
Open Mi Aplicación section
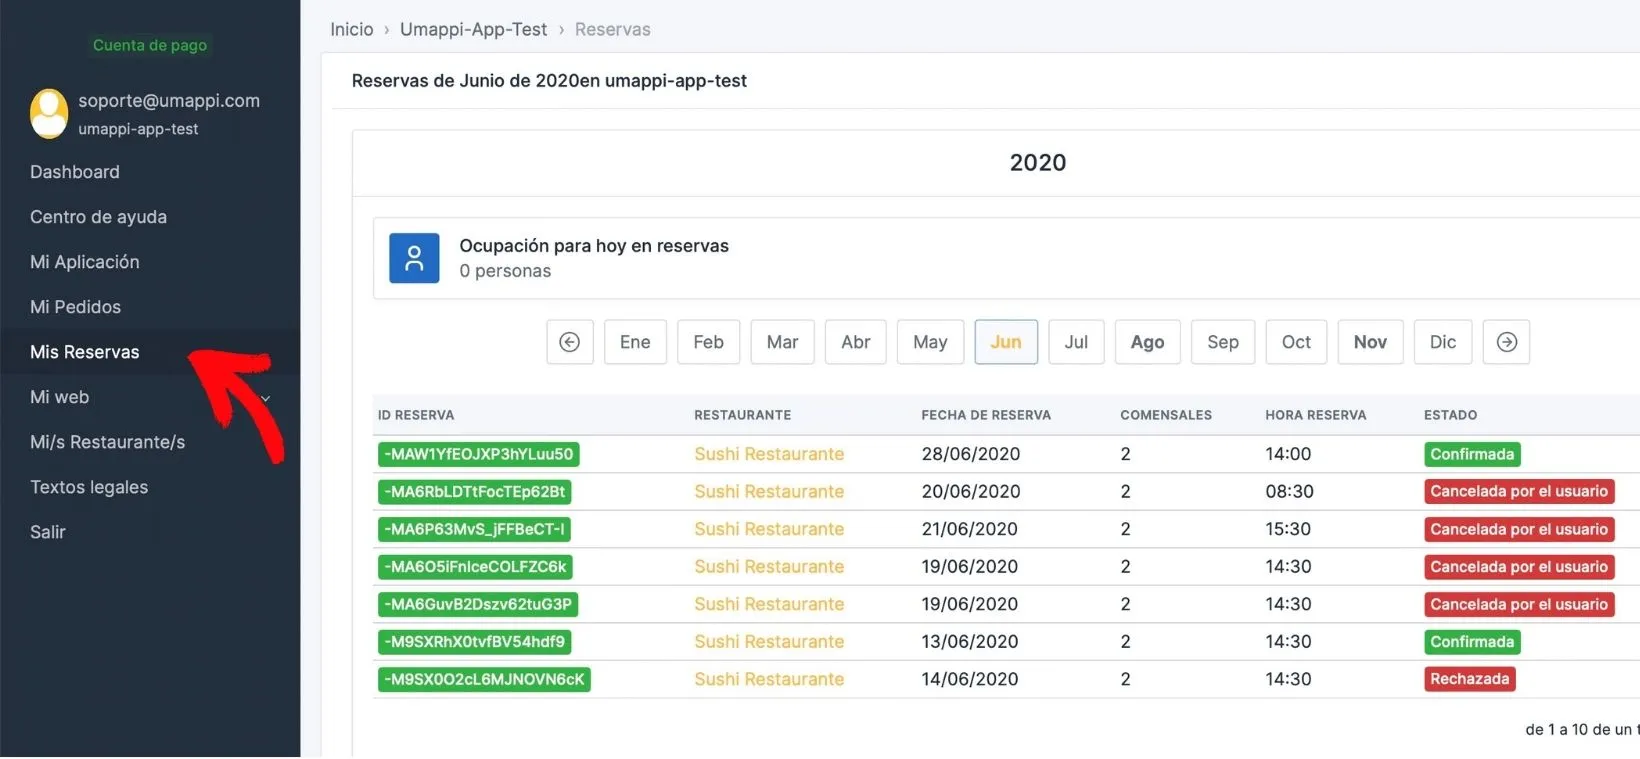click(x=85, y=262)
